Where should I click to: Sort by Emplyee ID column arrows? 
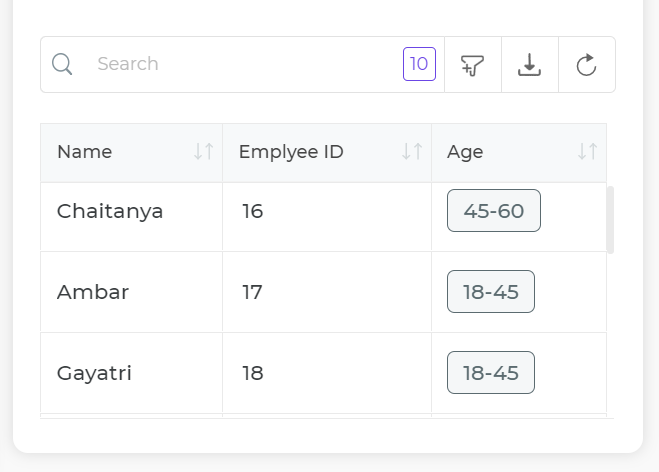pos(412,152)
